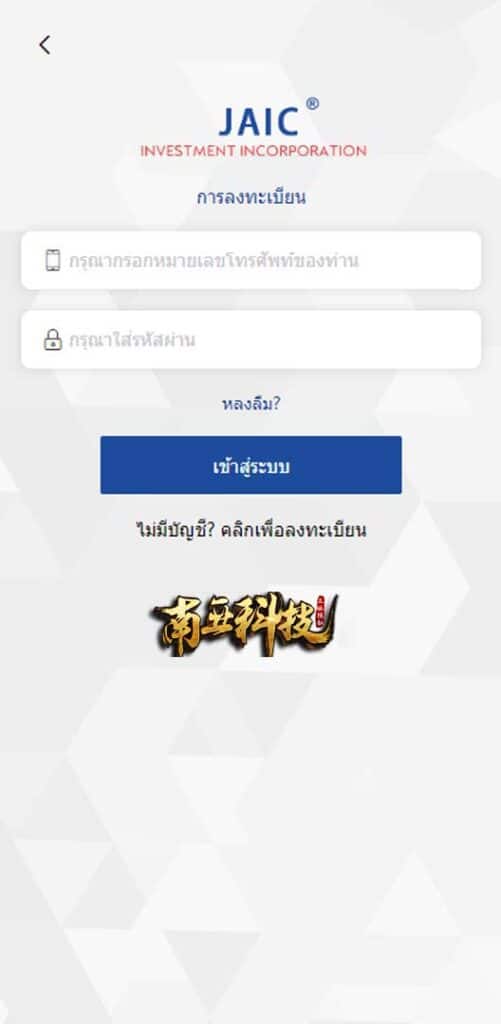Open the หลงลืม? forgot password link
This screenshot has width=501, height=1024.
pos(251,404)
